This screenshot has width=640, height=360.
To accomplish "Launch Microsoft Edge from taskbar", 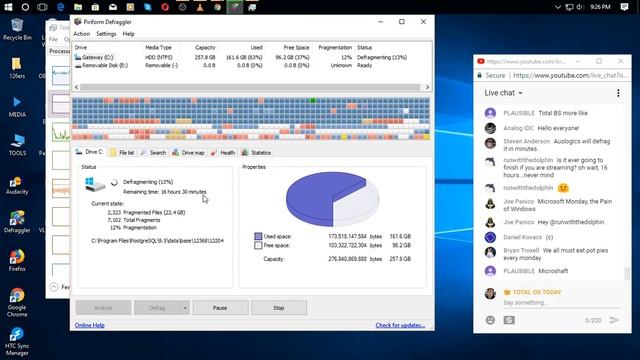I will tap(60, 7).
